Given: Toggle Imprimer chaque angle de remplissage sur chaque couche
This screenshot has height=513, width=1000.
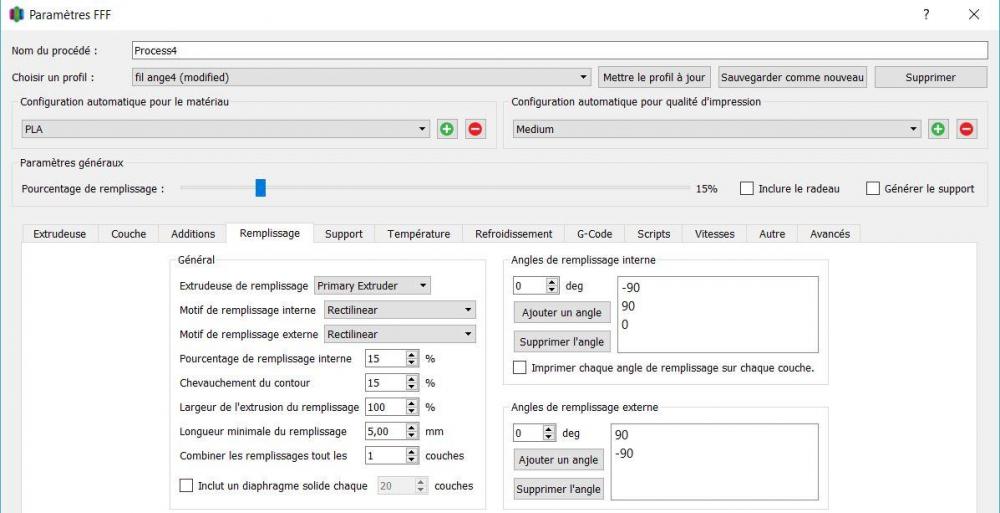Looking at the screenshot, I should coord(520,368).
